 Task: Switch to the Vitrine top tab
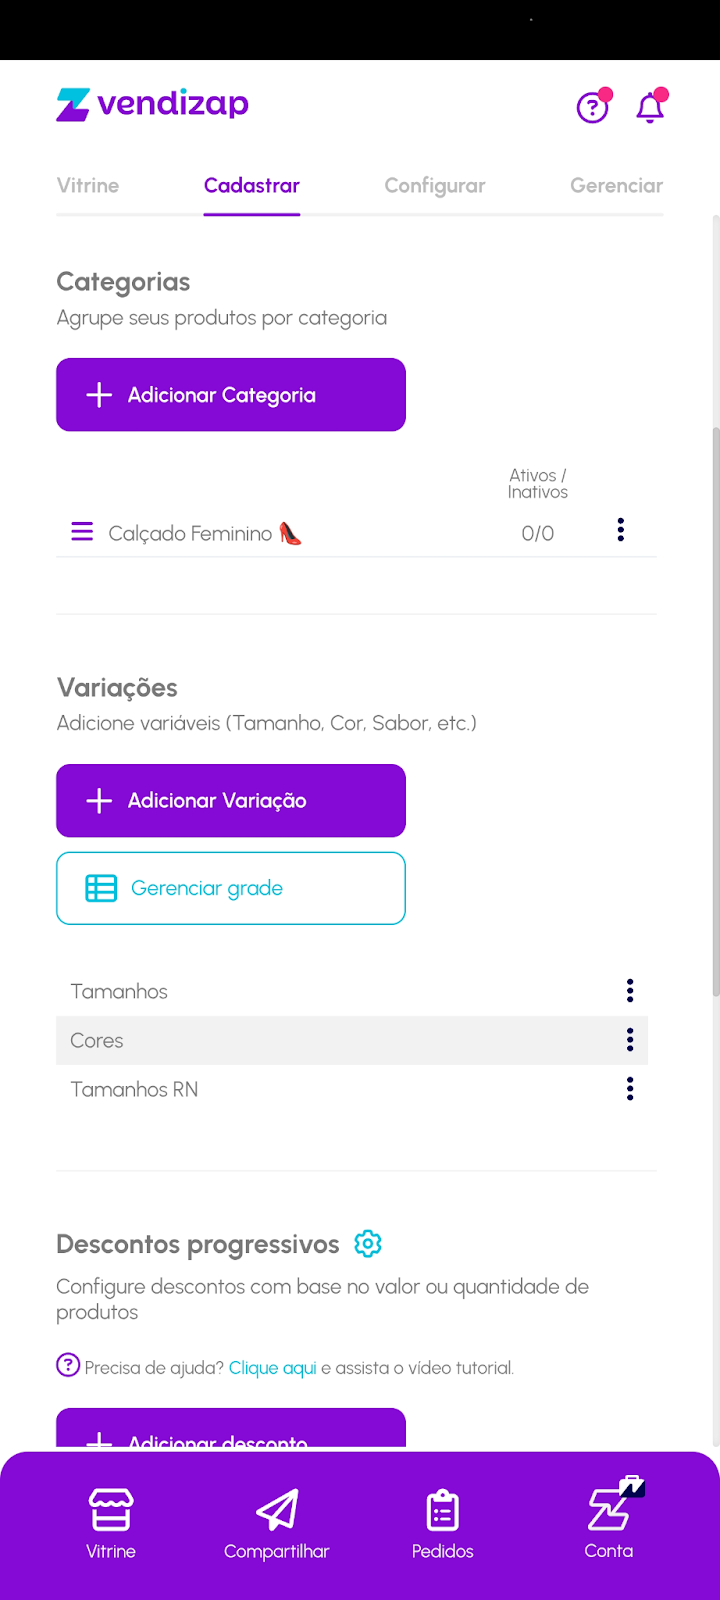(88, 186)
